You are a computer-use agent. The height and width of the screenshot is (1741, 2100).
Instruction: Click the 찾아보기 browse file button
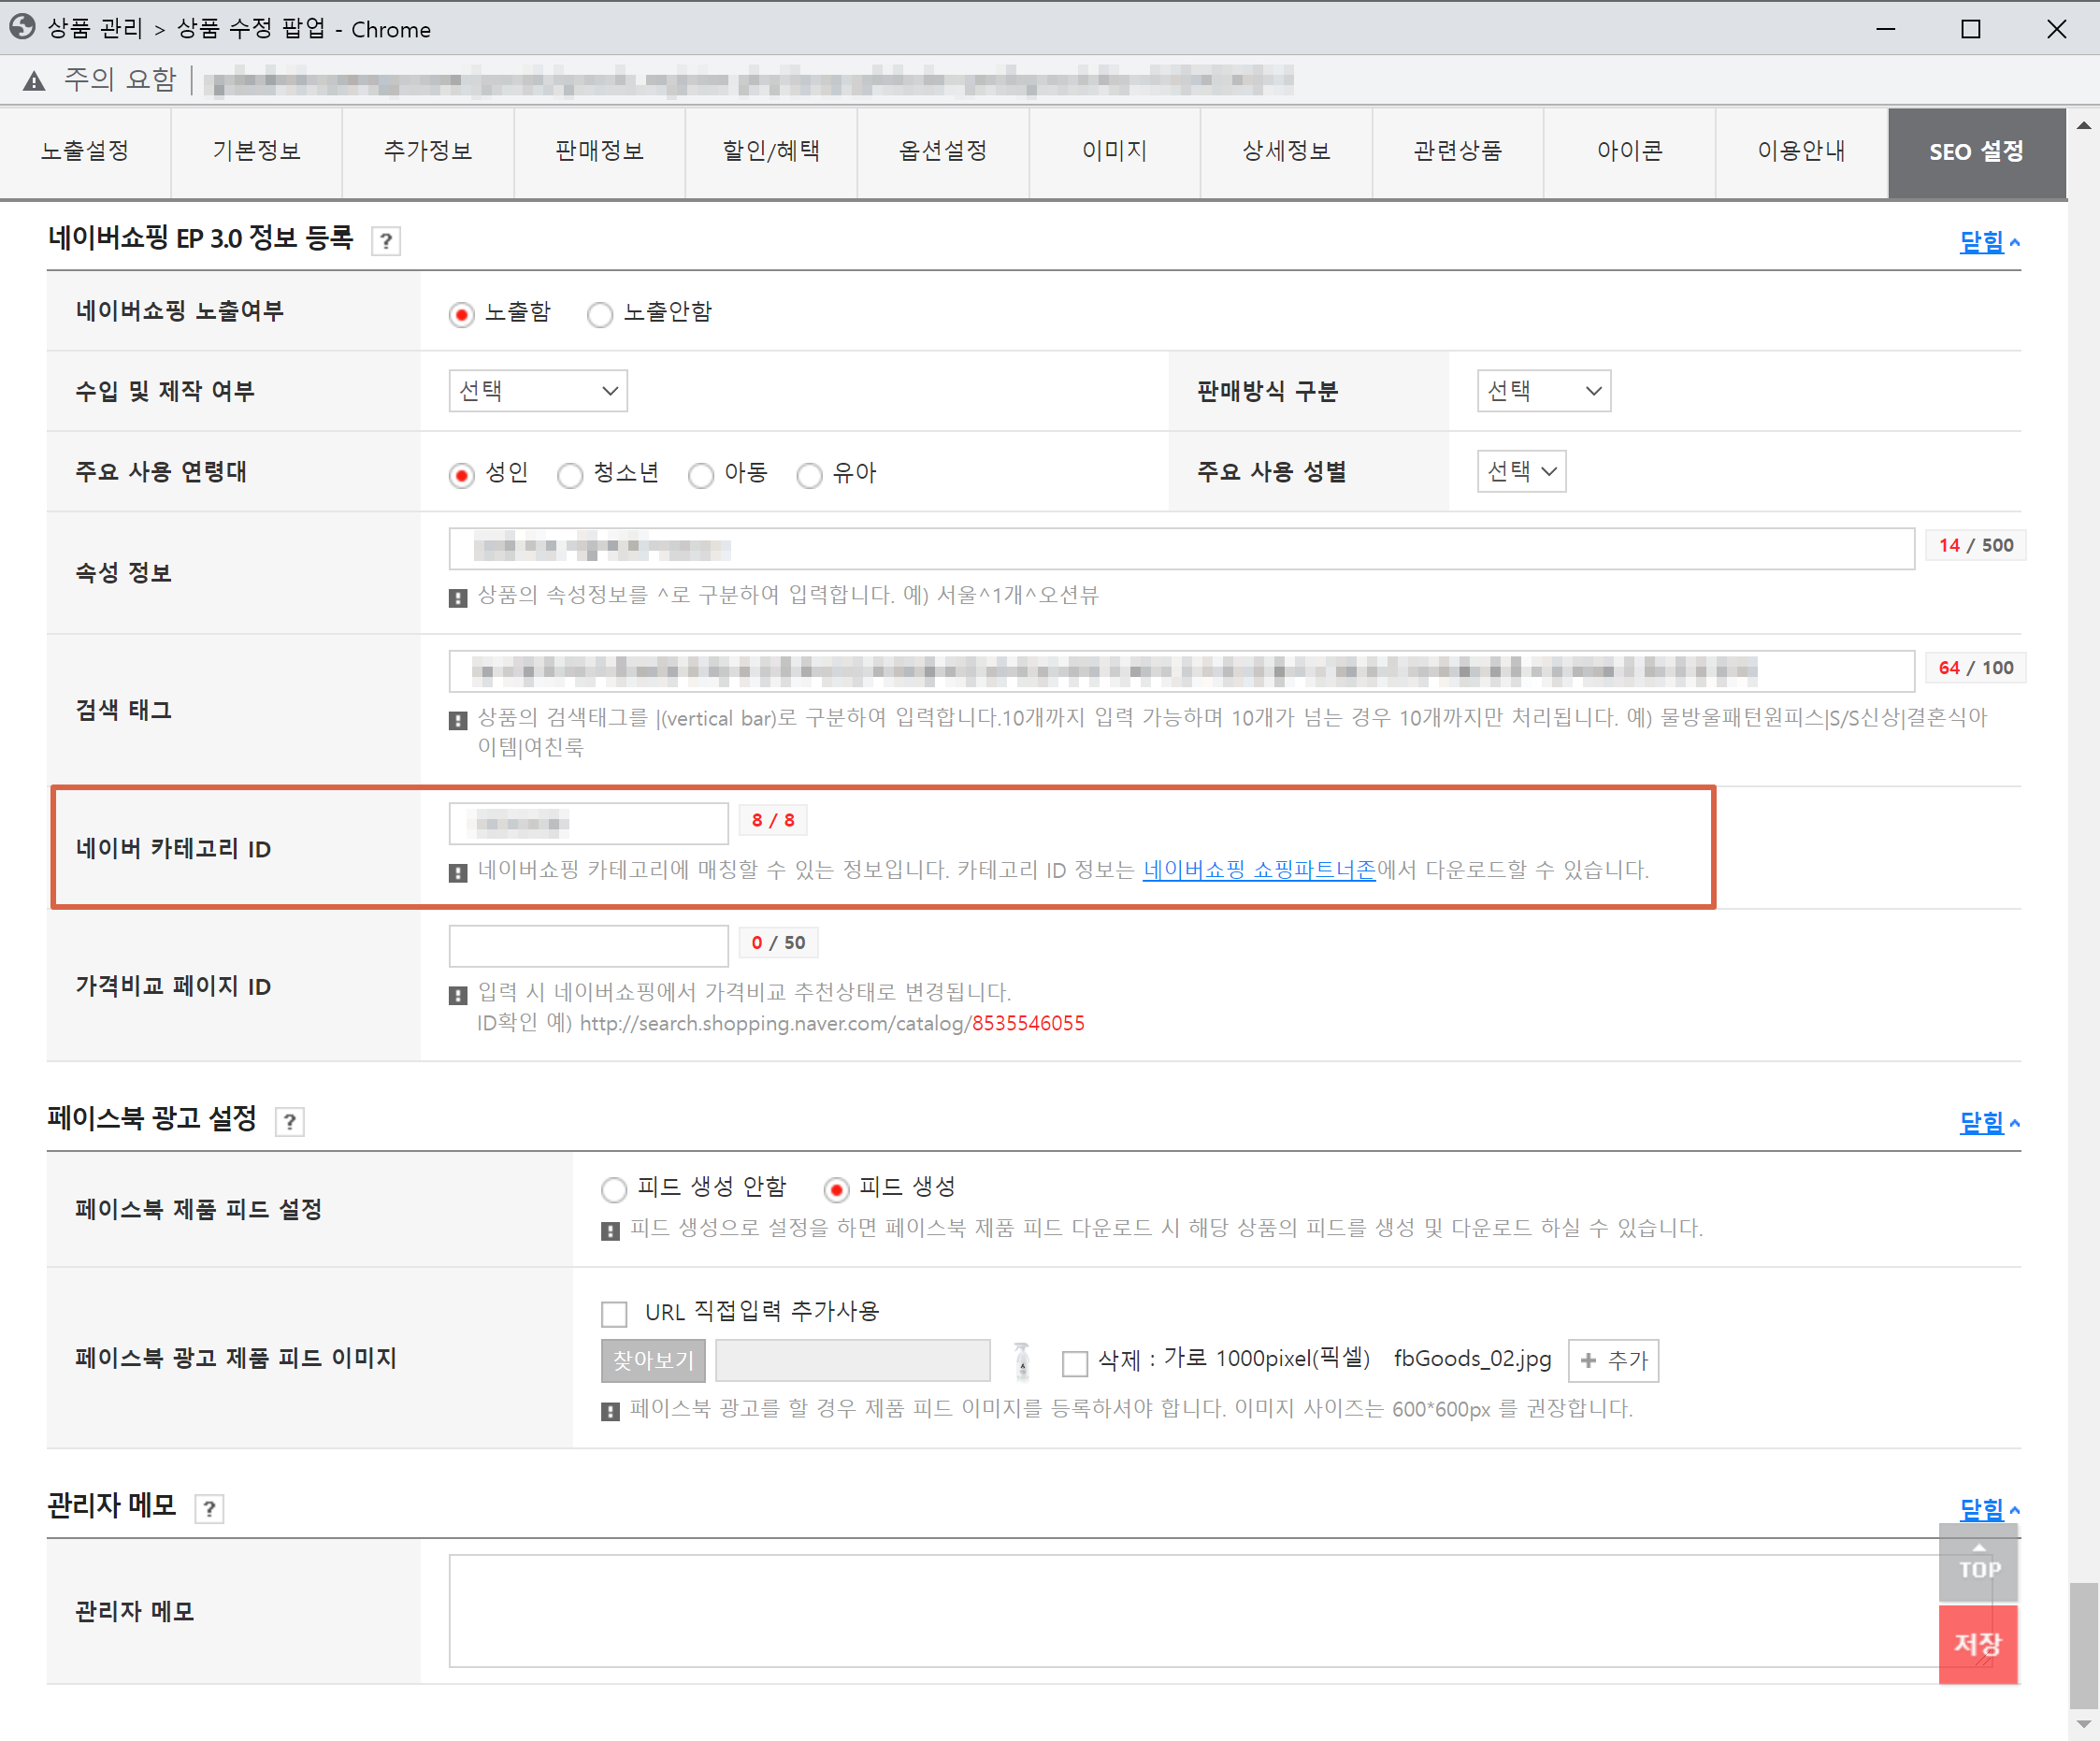(x=653, y=1361)
